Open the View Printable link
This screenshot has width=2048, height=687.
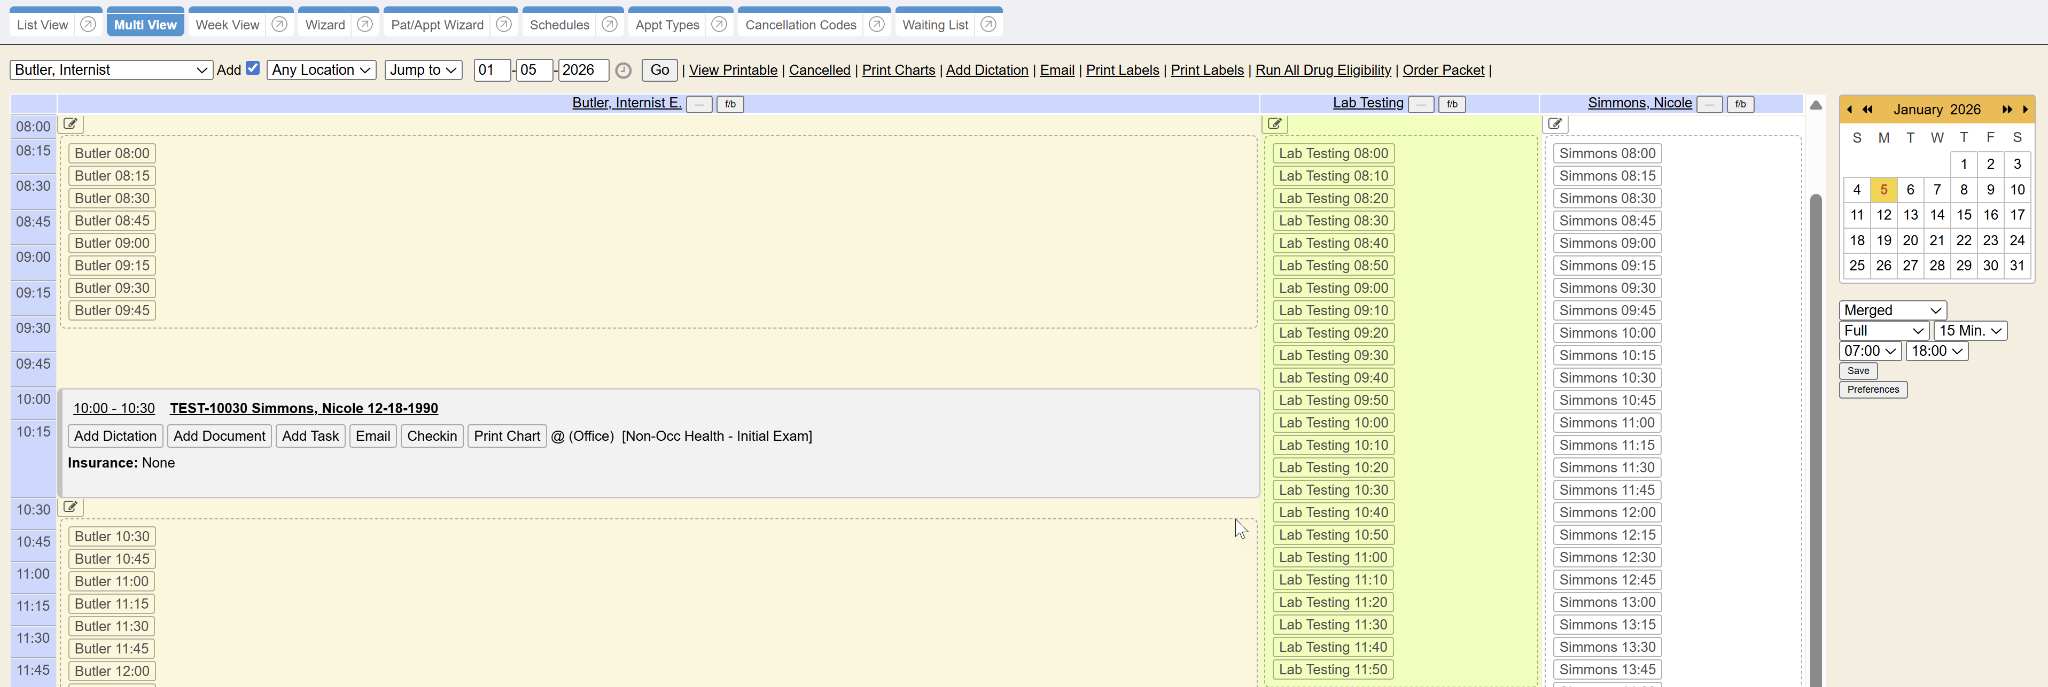(733, 70)
